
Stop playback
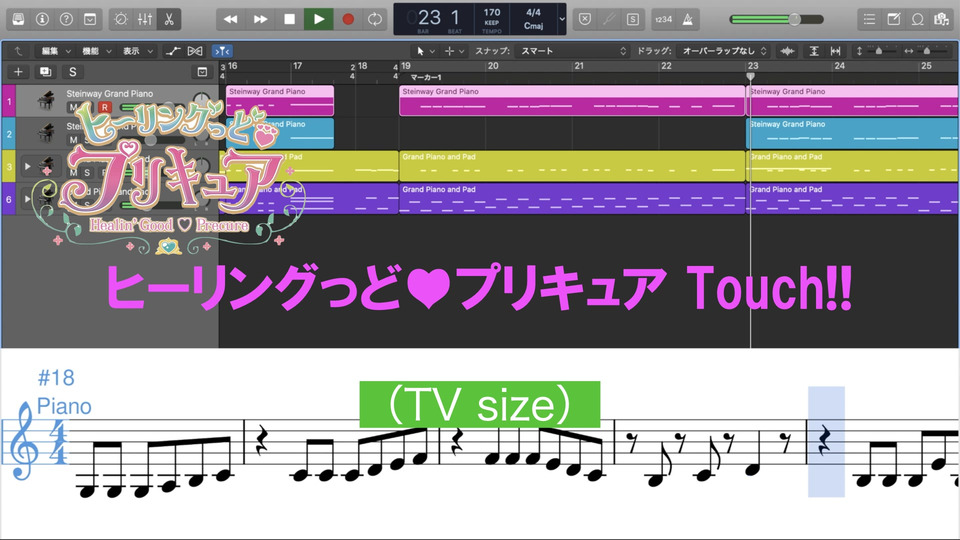290,20
